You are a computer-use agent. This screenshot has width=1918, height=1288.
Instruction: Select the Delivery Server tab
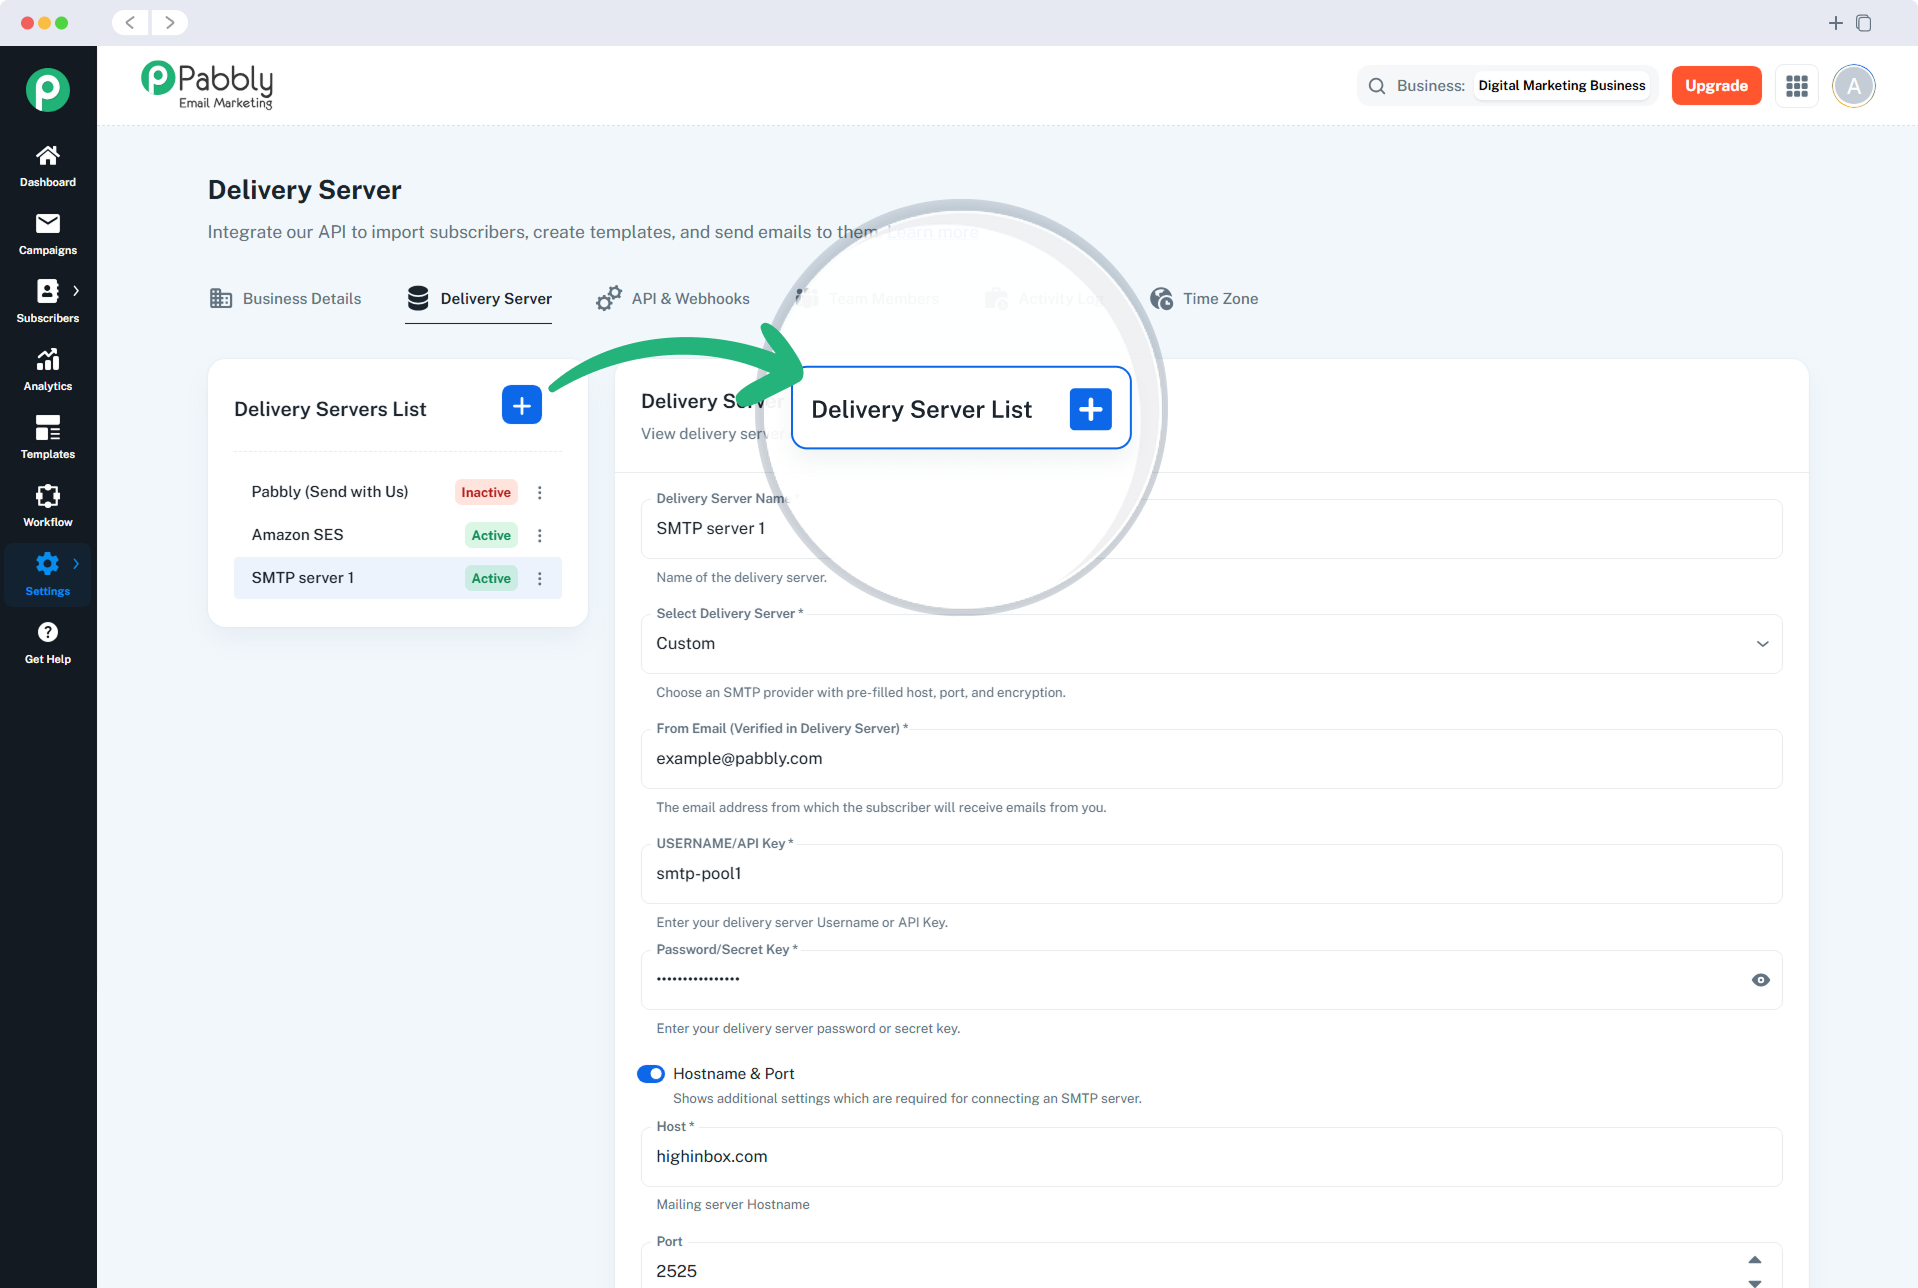pos(479,299)
